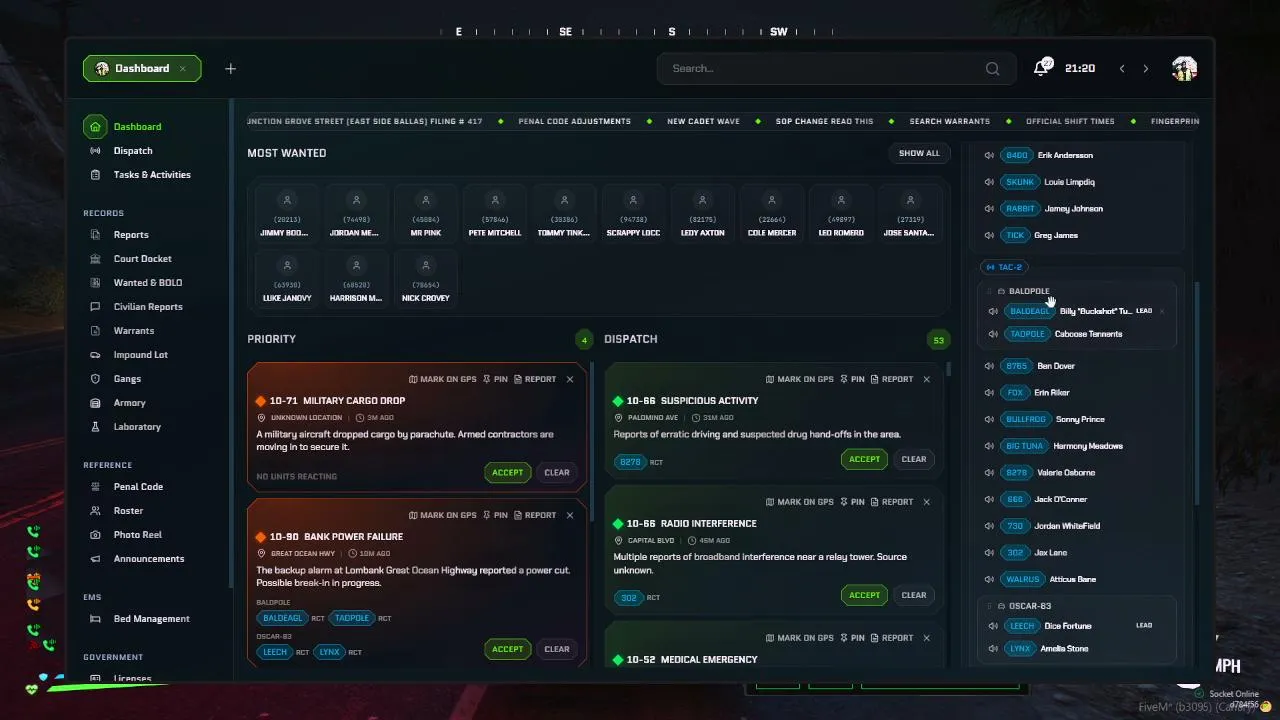This screenshot has width=1280, height=720.
Task: Click the Laboratory flask icon
Action: 95,427
